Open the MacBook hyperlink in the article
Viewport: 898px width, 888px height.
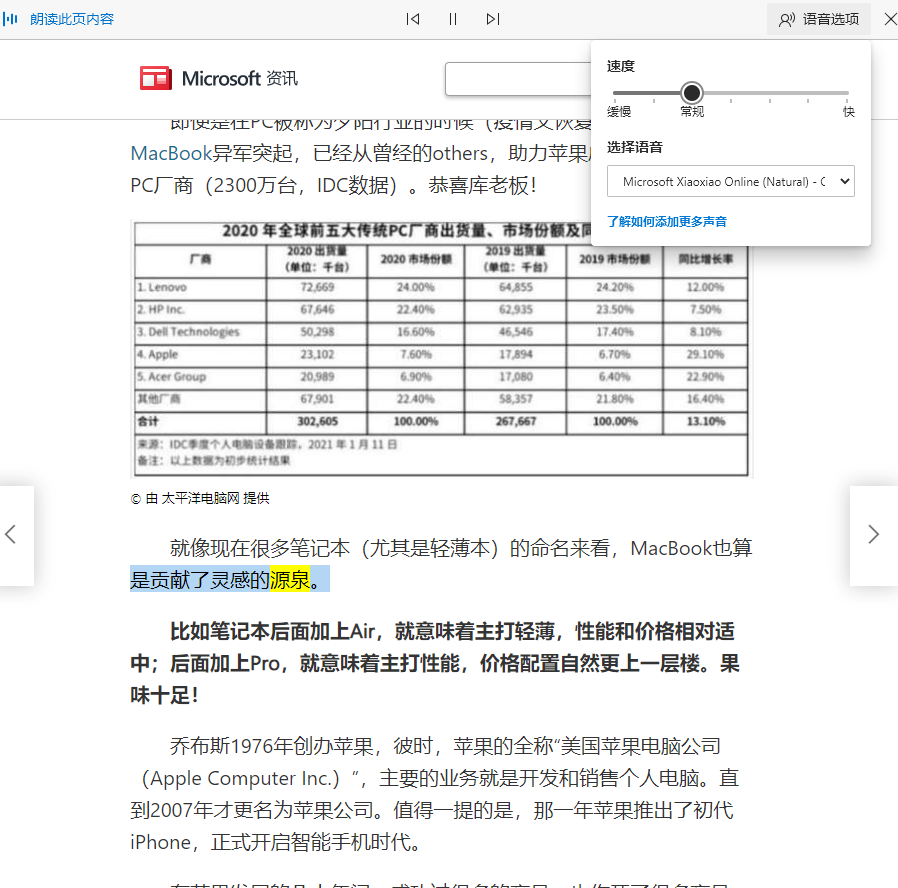point(172,152)
